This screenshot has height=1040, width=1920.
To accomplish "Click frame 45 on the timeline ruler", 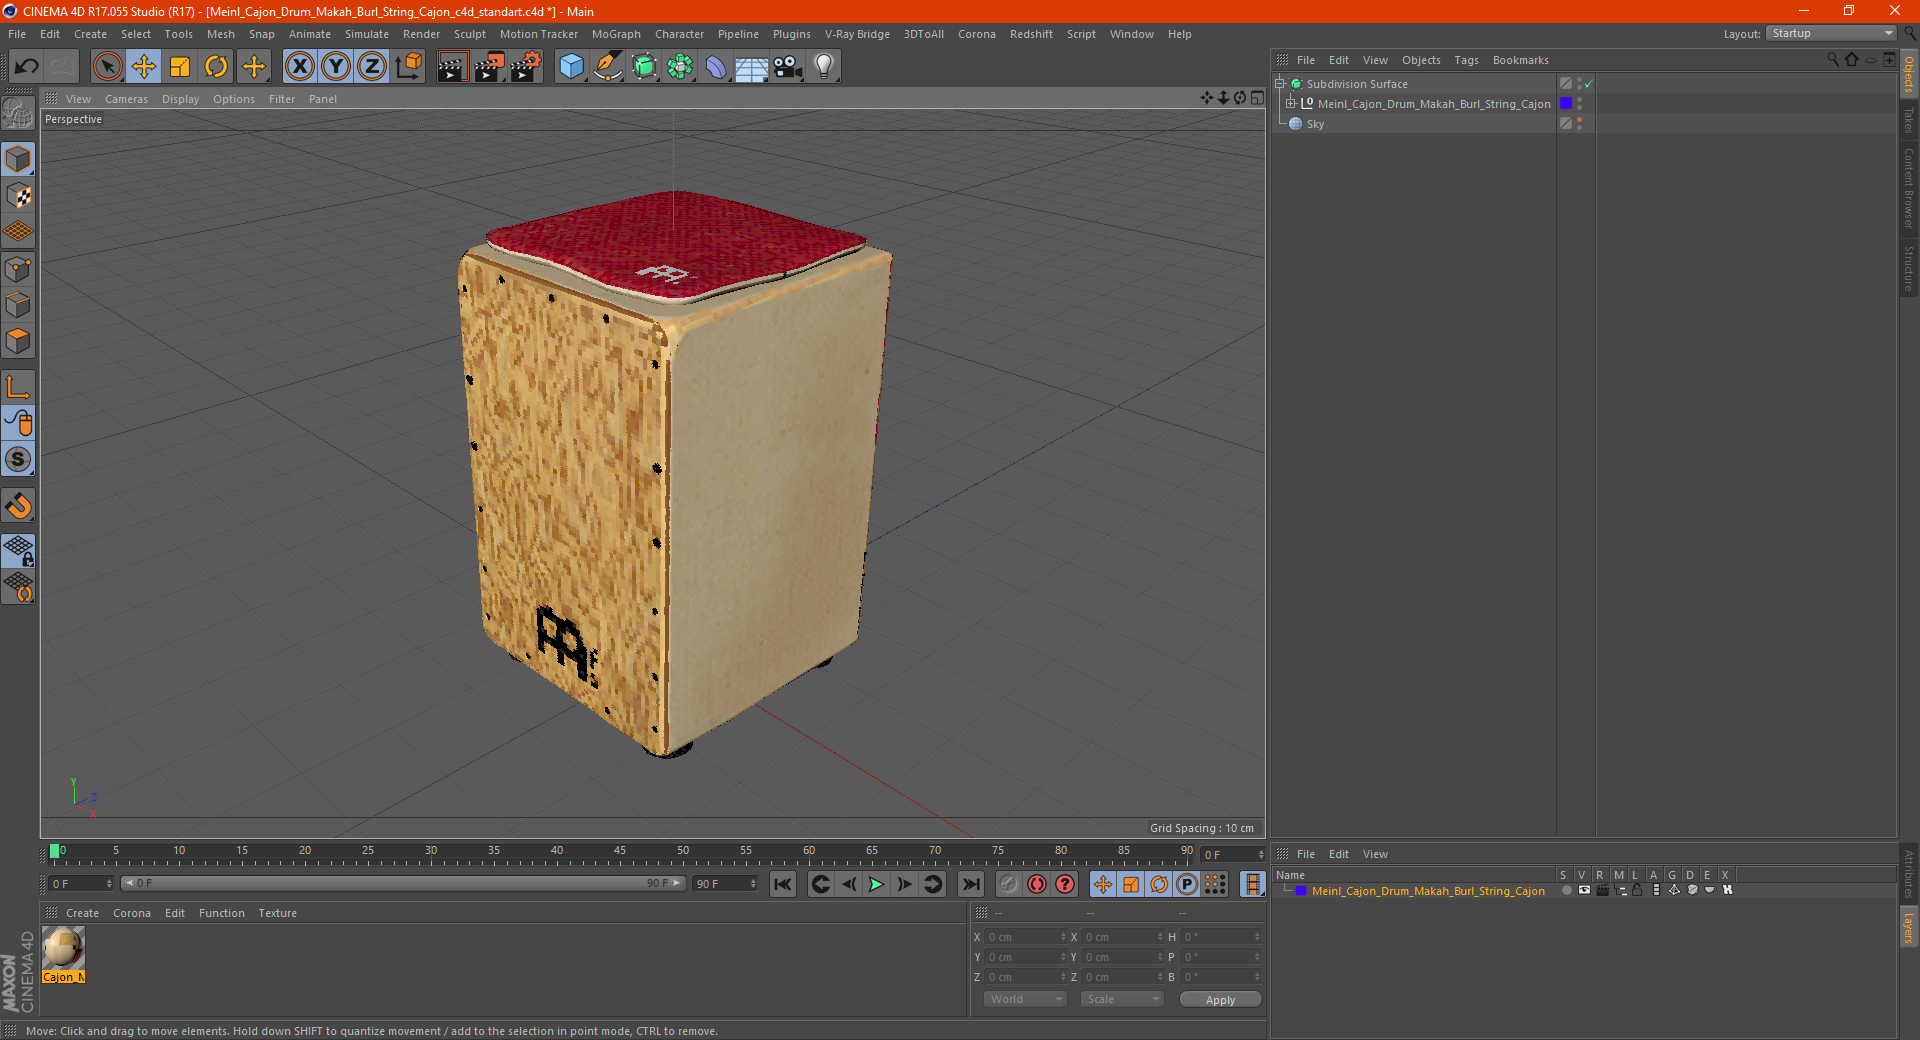I will tap(620, 852).
